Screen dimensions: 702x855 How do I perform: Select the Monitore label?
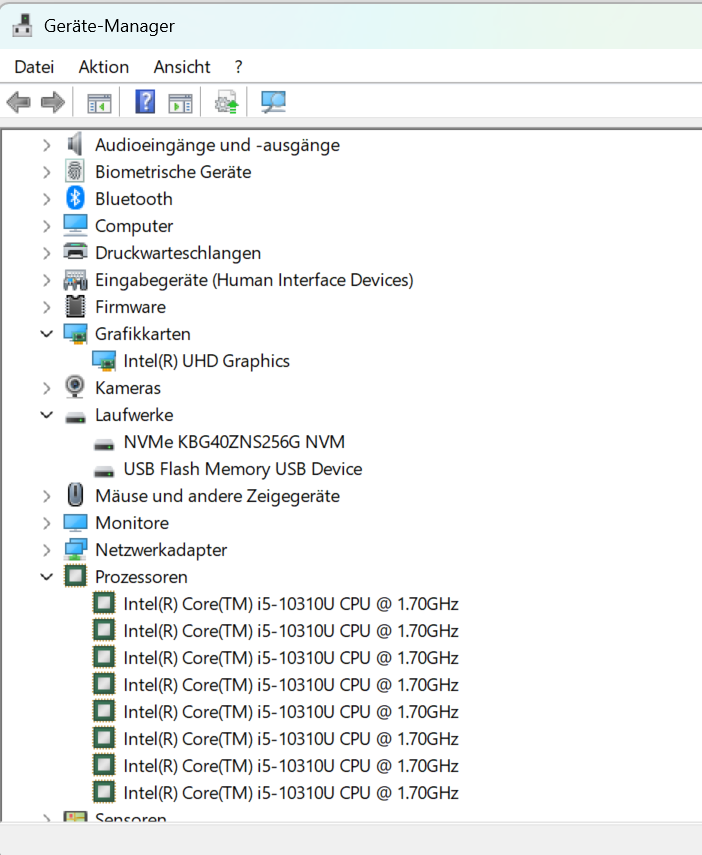pos(132,523)
